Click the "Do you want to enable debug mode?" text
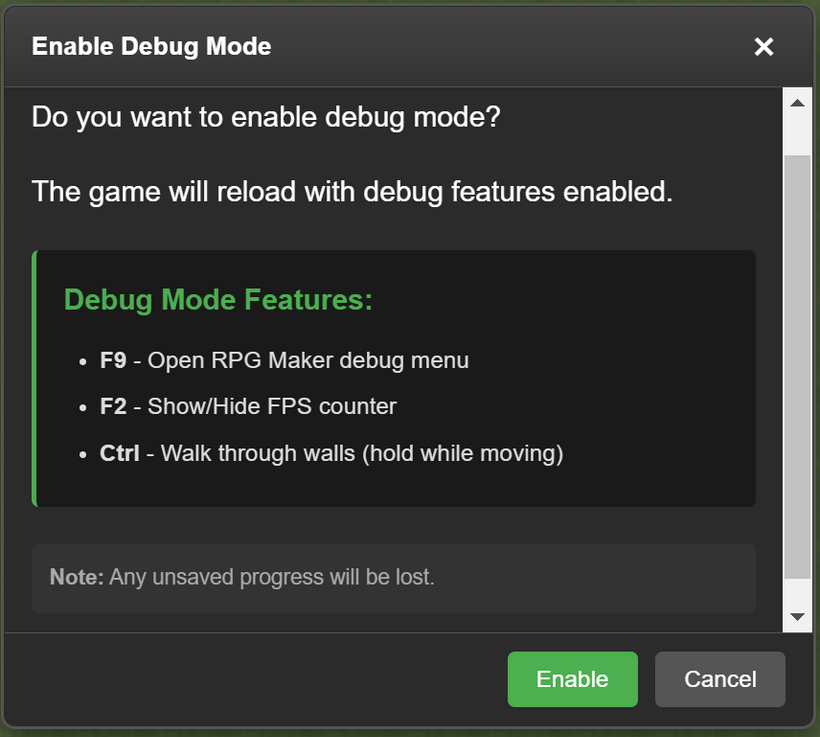 [265, 118]
